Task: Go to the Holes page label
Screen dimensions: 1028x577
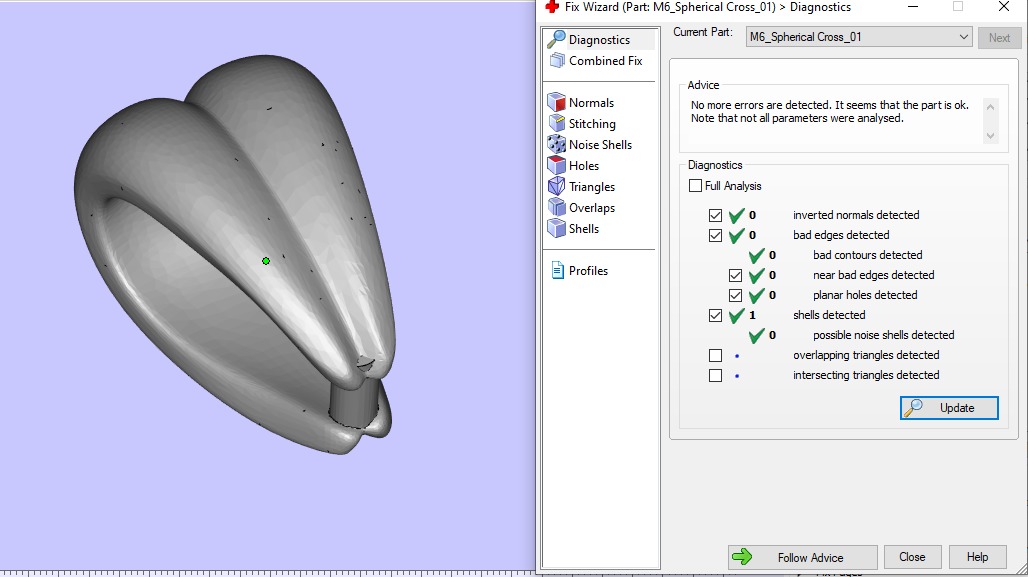Action: coord(583,165)
